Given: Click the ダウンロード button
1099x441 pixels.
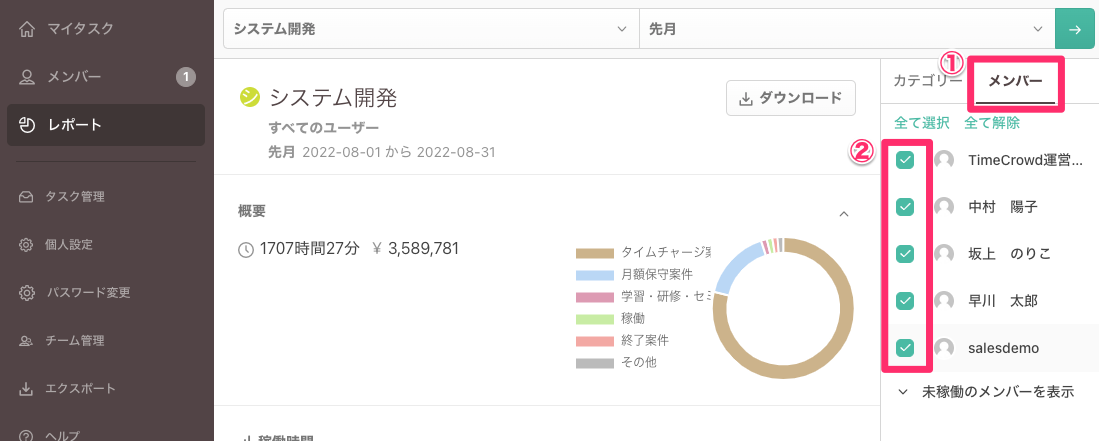Looking at the screenshot, I should 790,99.
